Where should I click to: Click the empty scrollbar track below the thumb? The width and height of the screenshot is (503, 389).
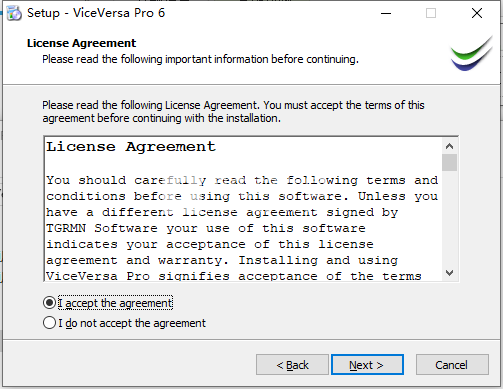pyautogui.click(x=449, y=218)
